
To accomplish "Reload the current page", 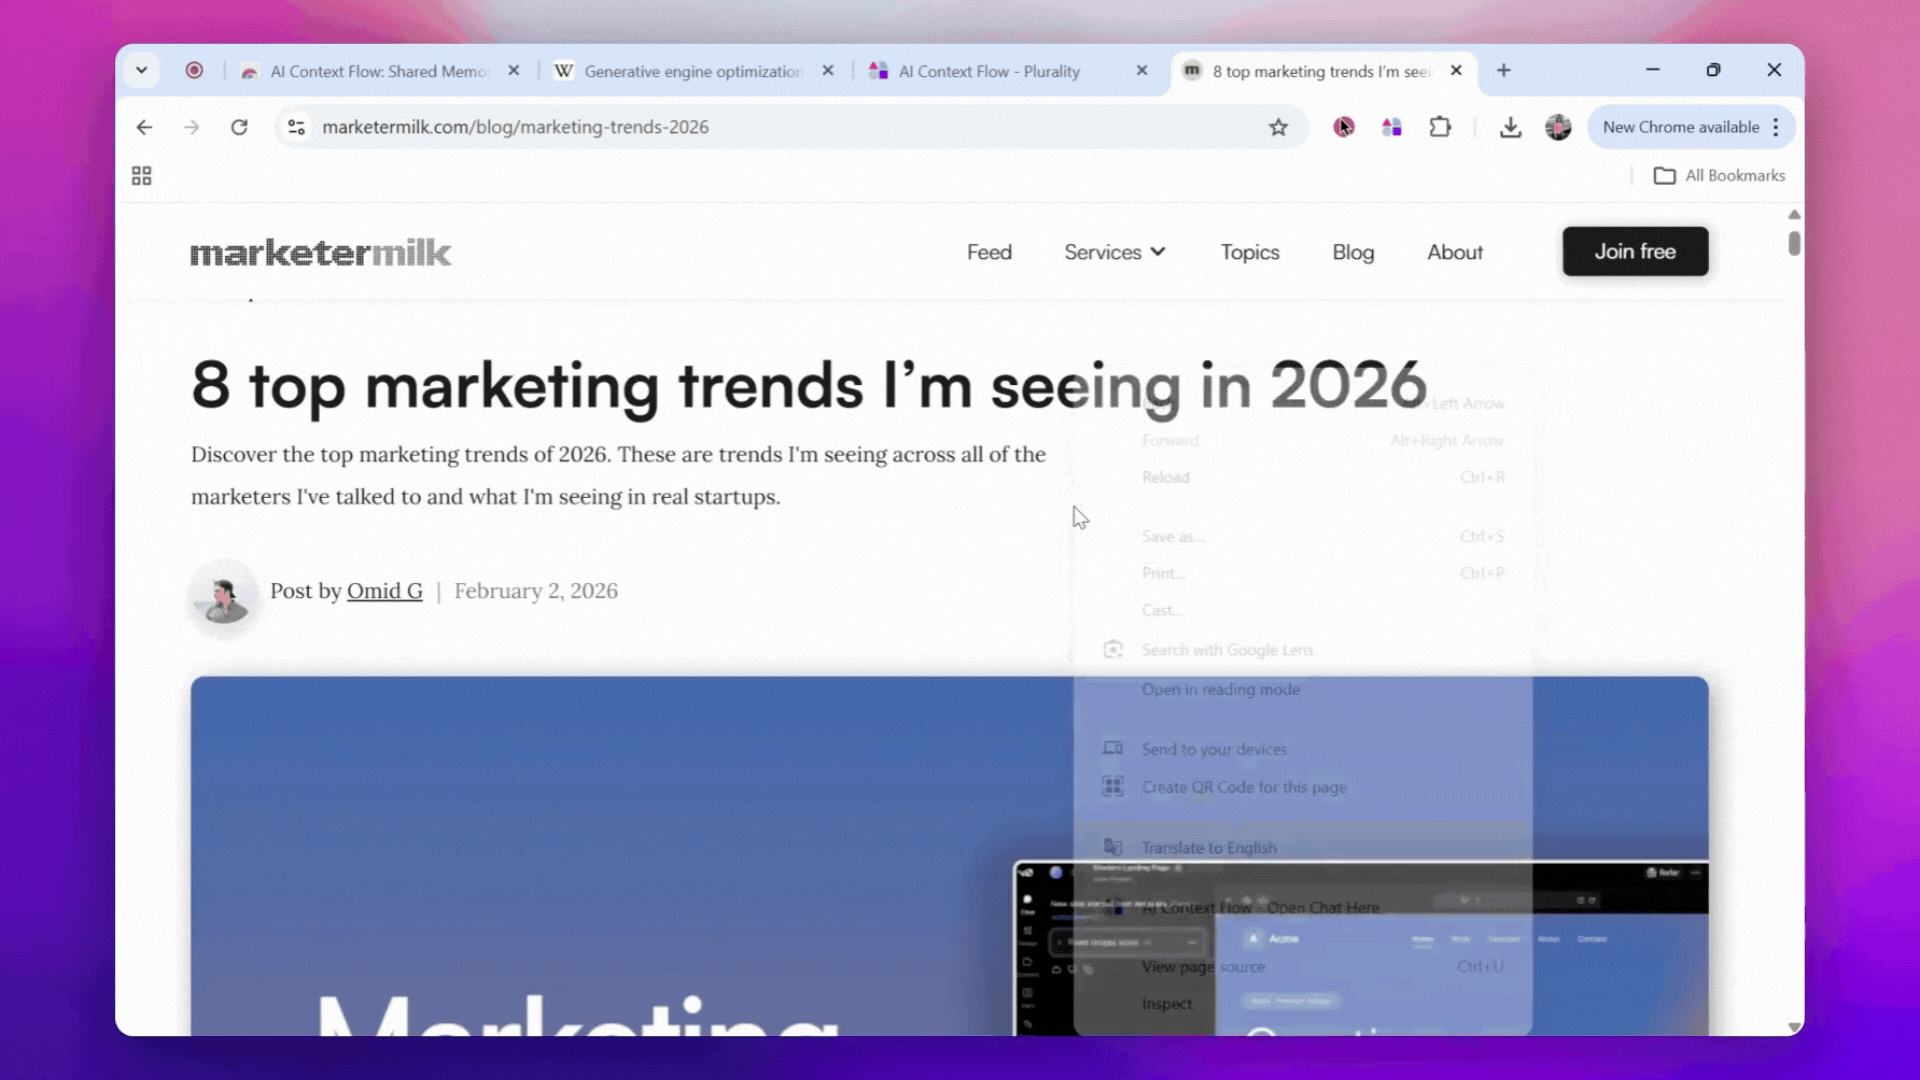I will (x=239, y=127).
